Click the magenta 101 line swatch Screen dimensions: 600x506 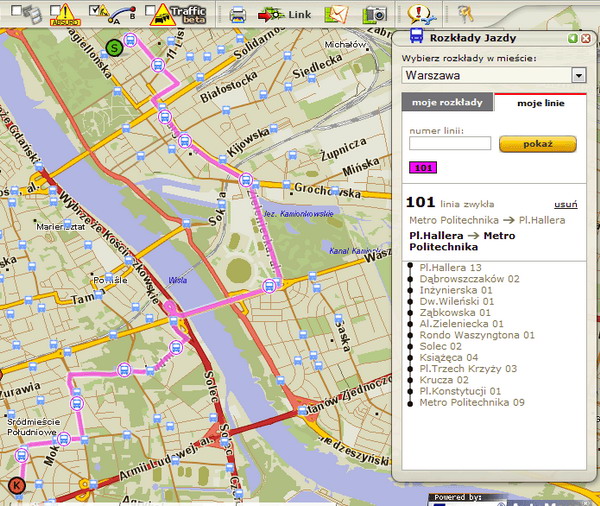pos(423,168)
